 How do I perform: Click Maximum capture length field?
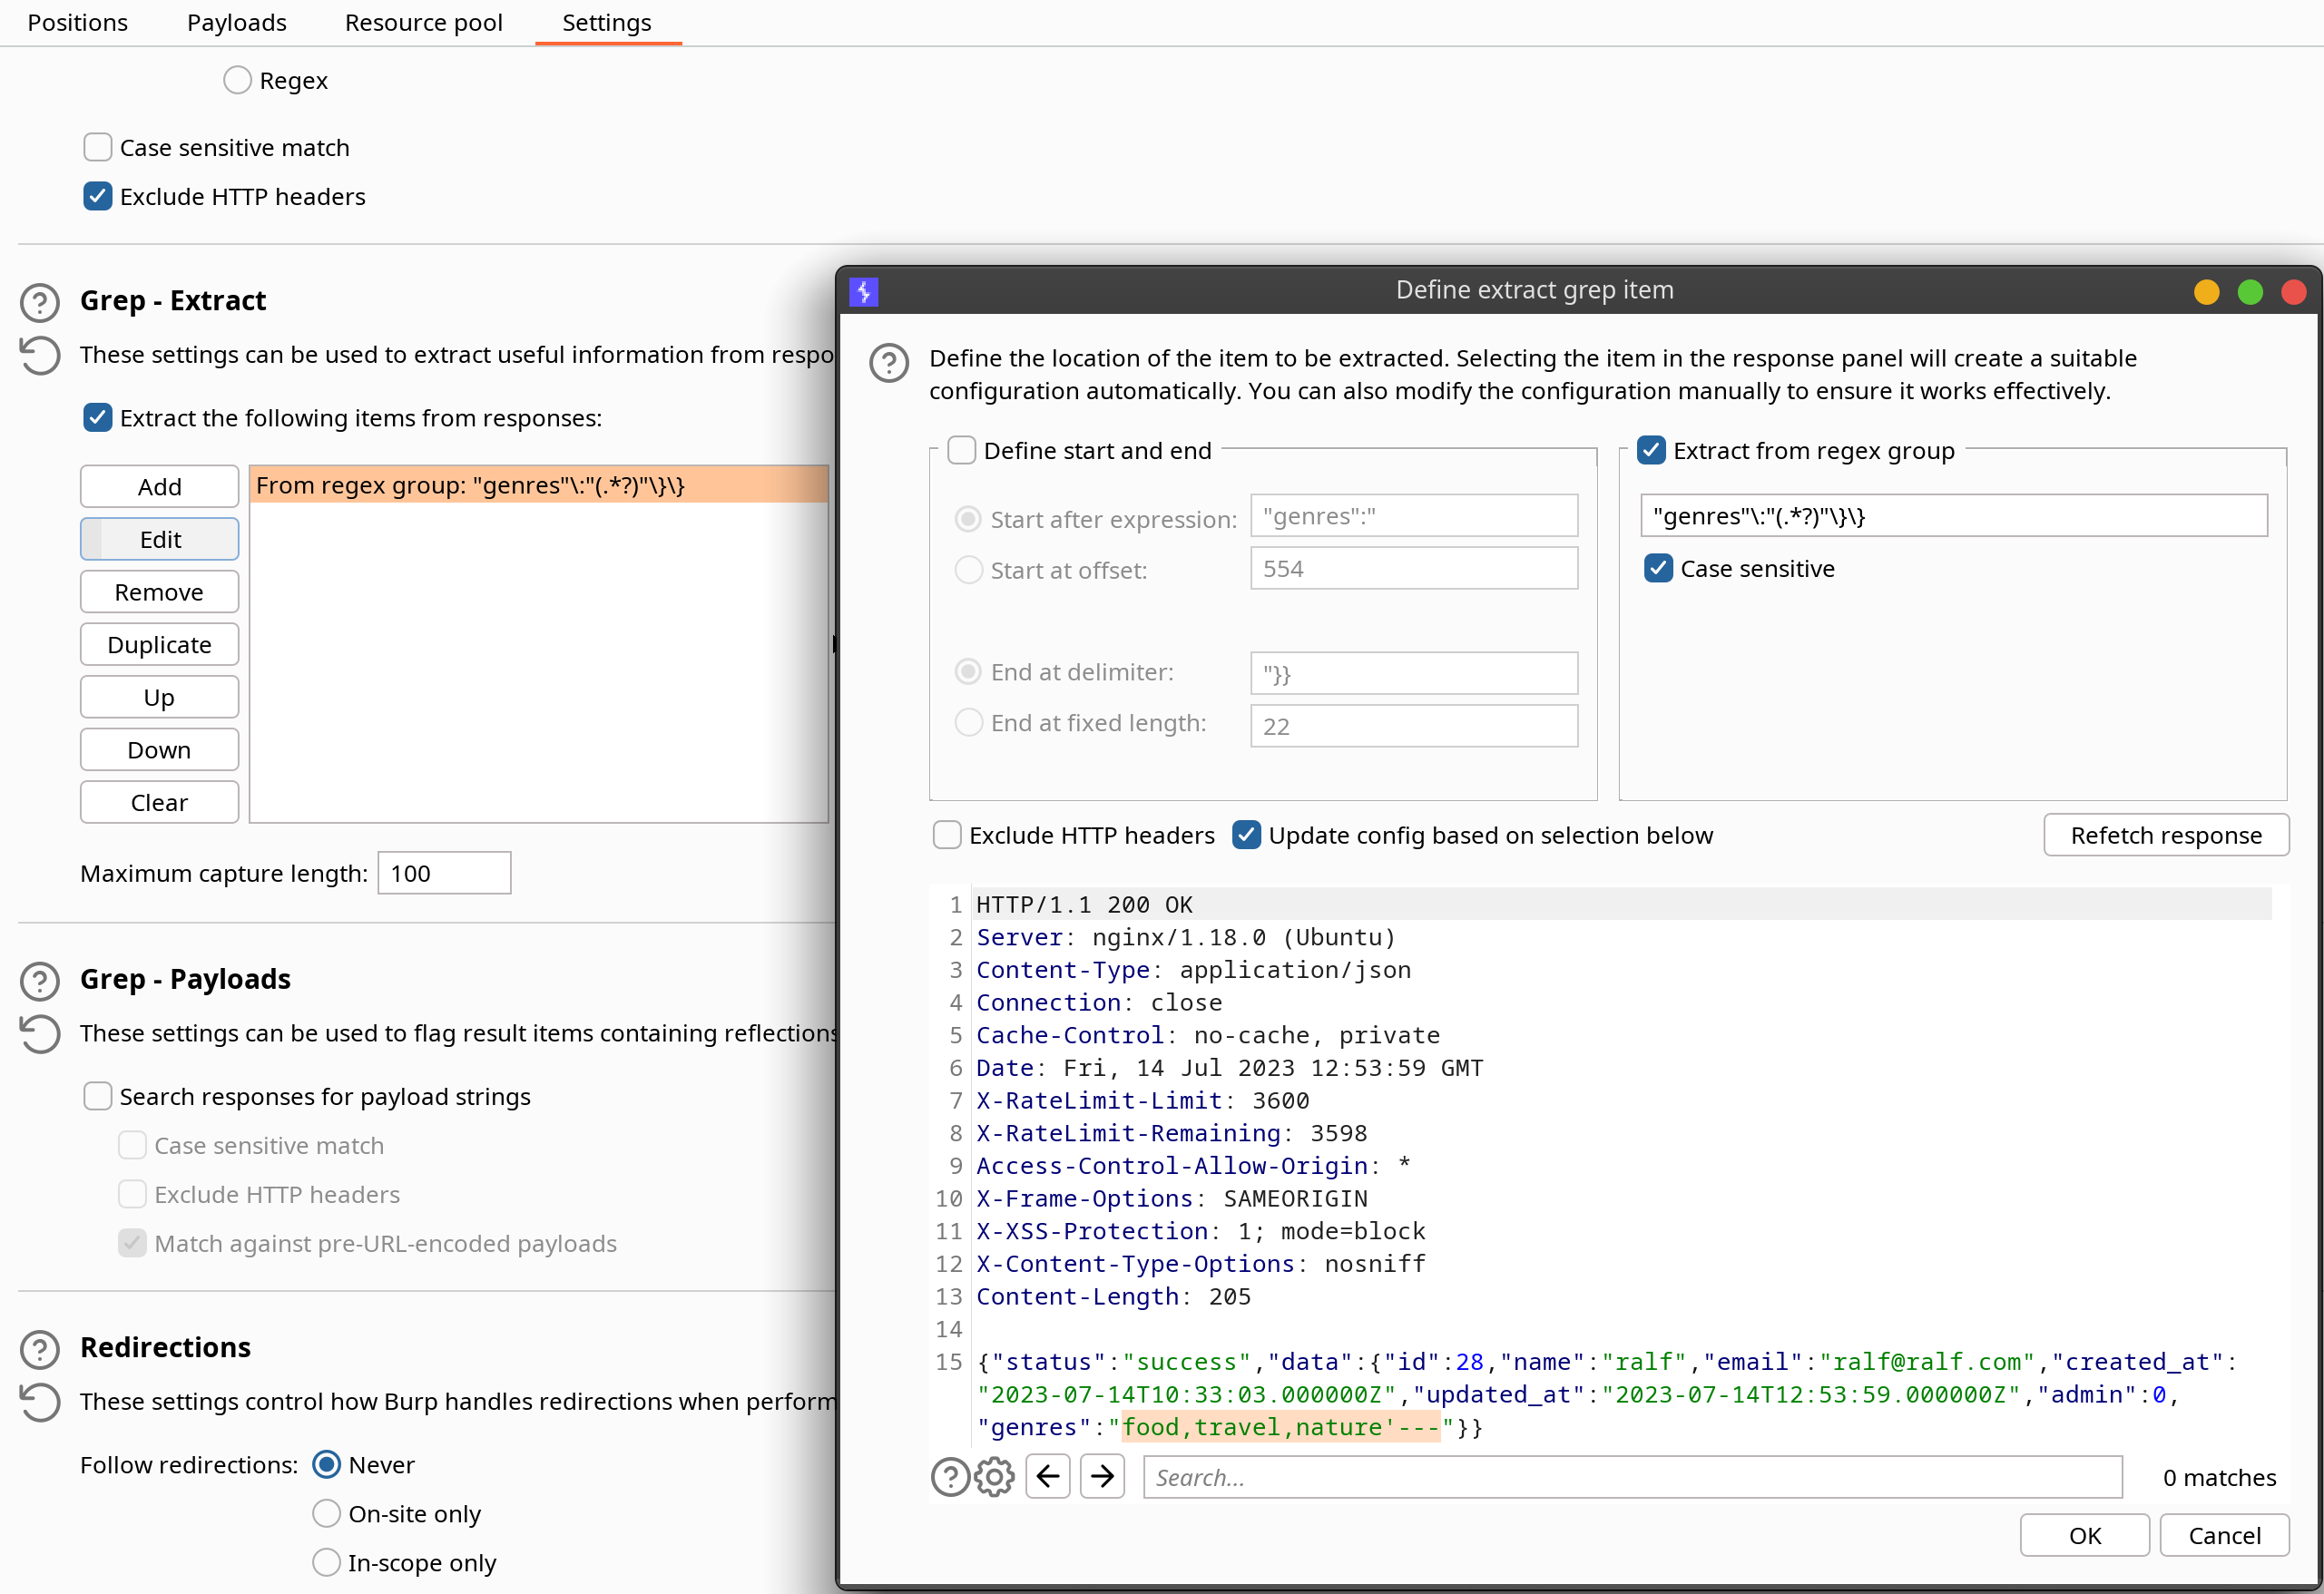(444, 874)
